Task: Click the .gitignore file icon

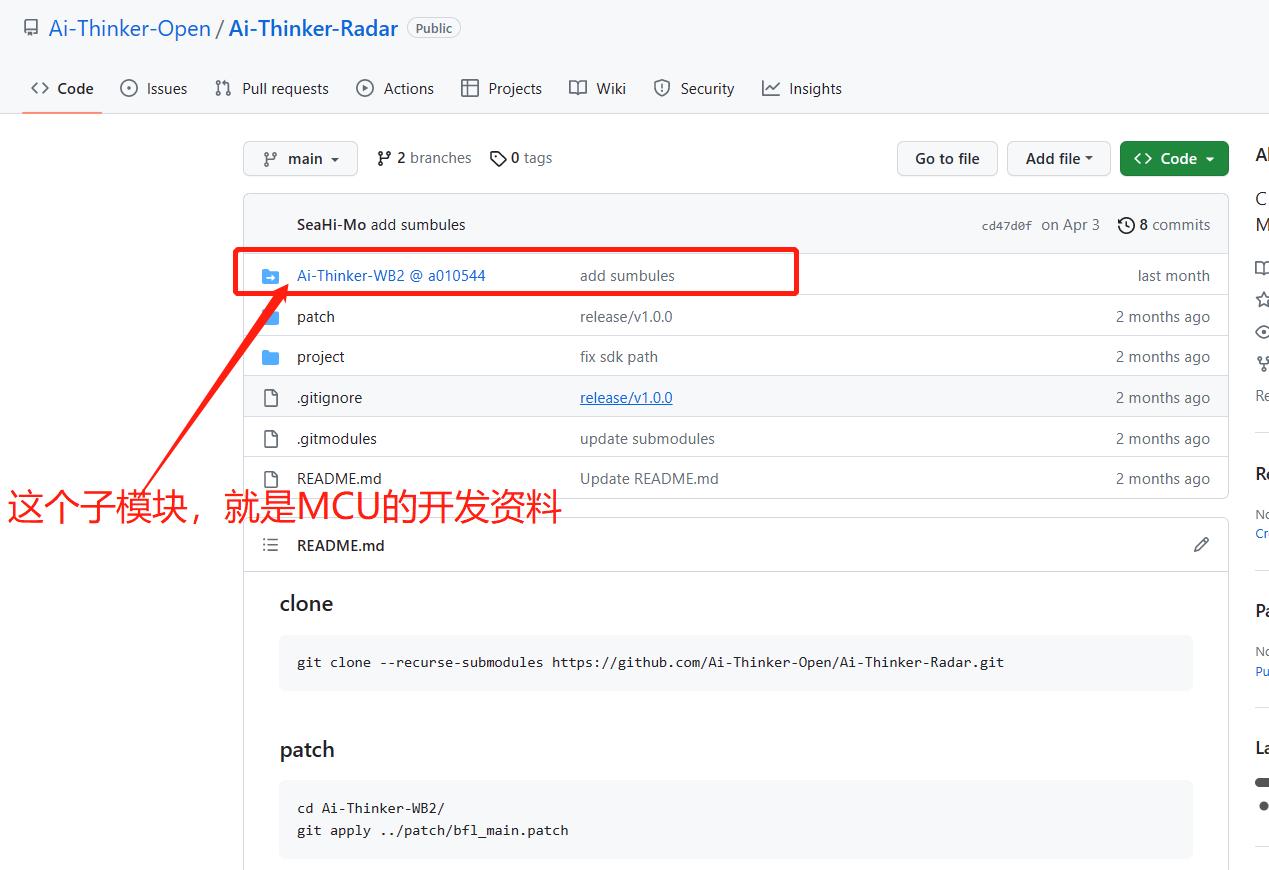Action: point(270,398)
